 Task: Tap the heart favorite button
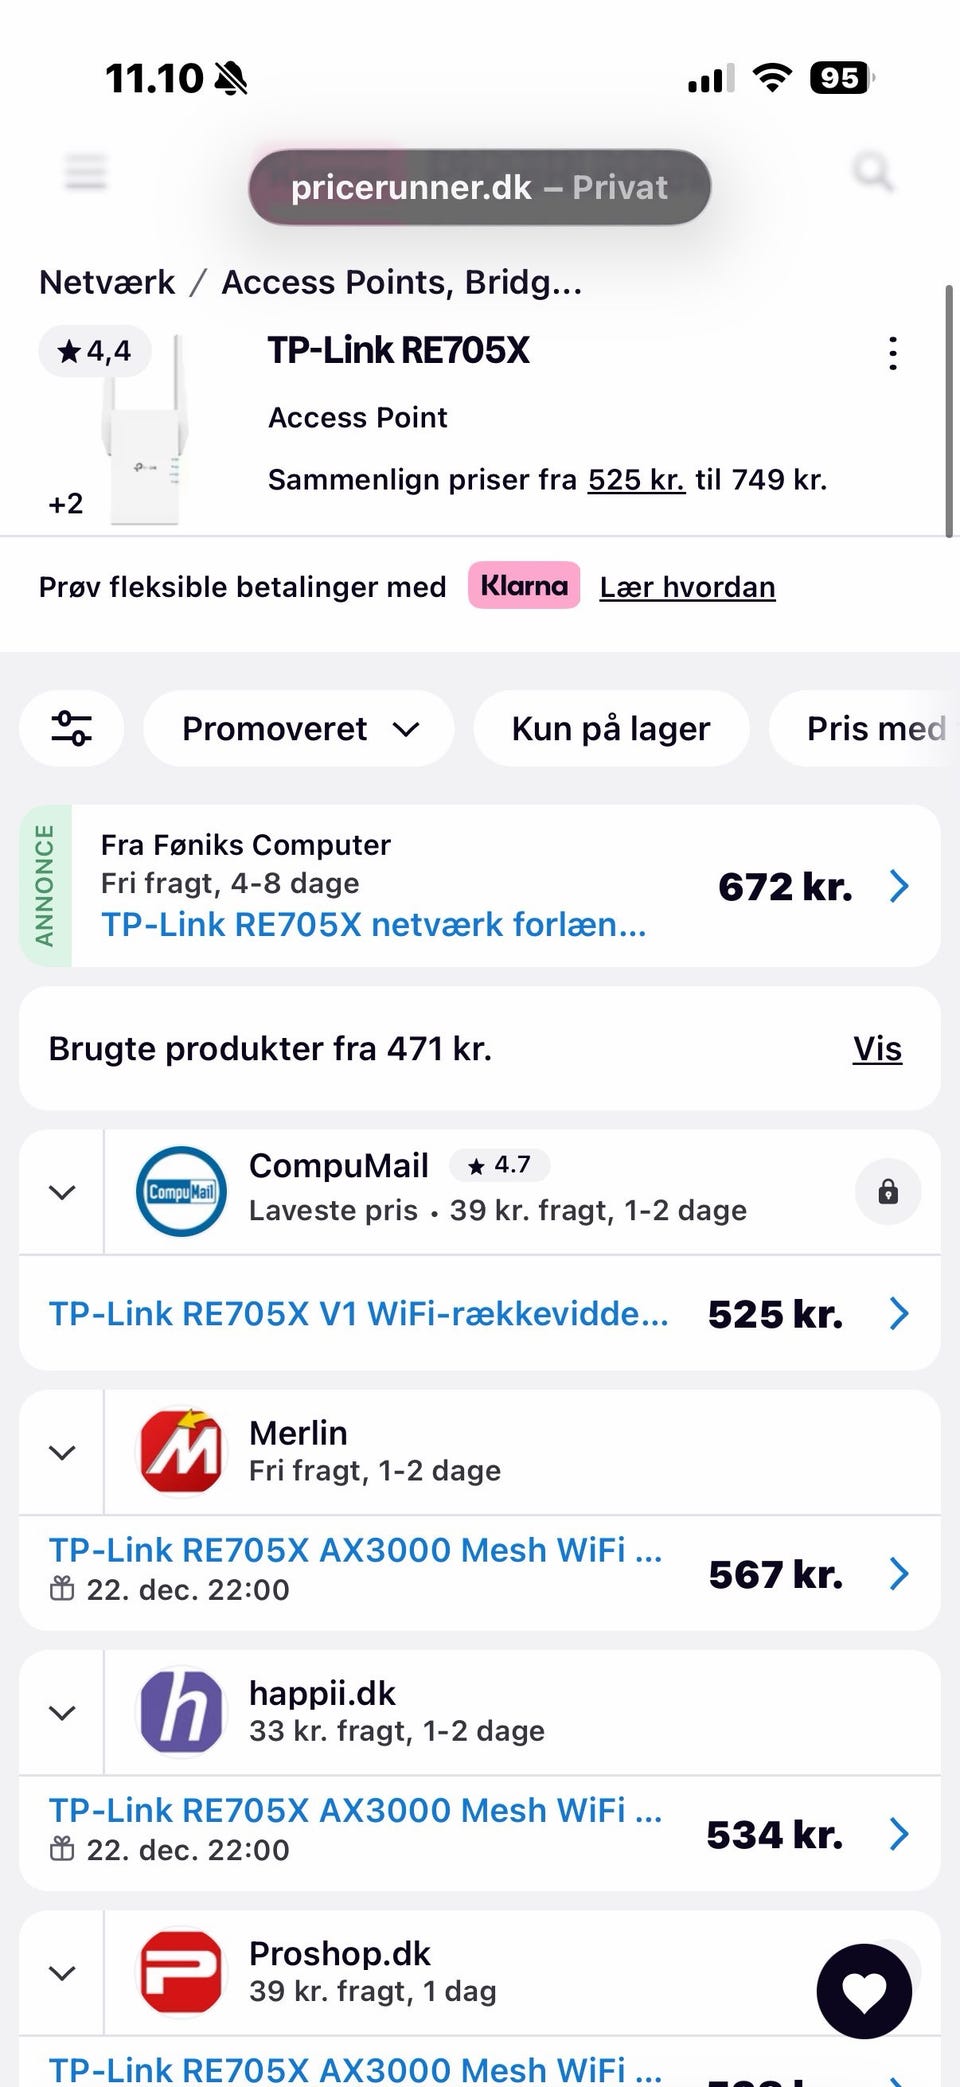(x=864, y=1990)
